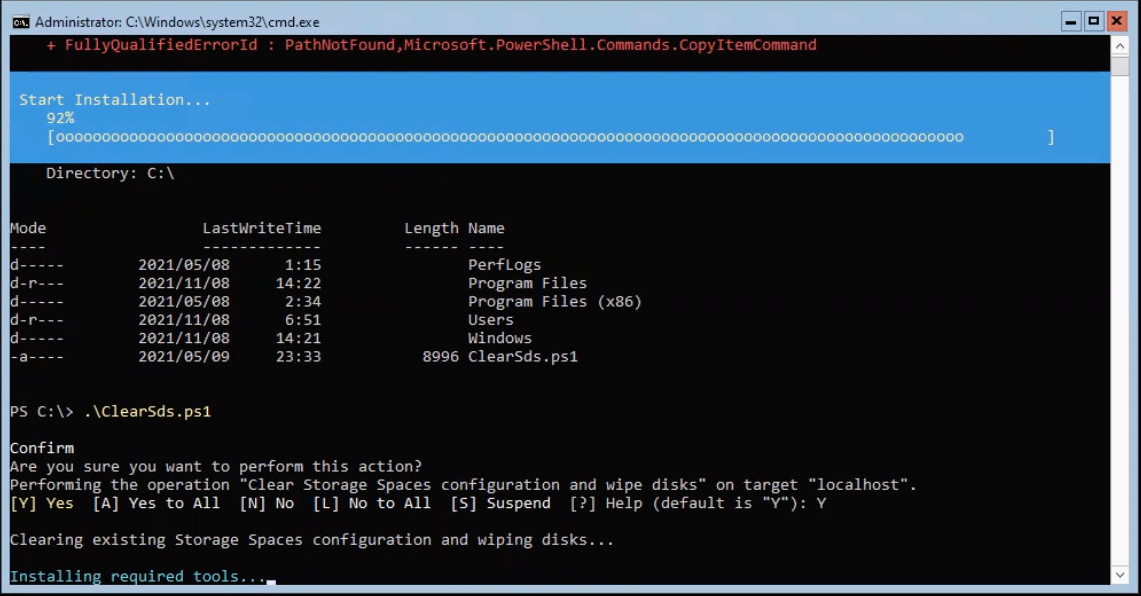Click the file length value 8996
This screenshot has height=596, width=1141.
[440, 357]
